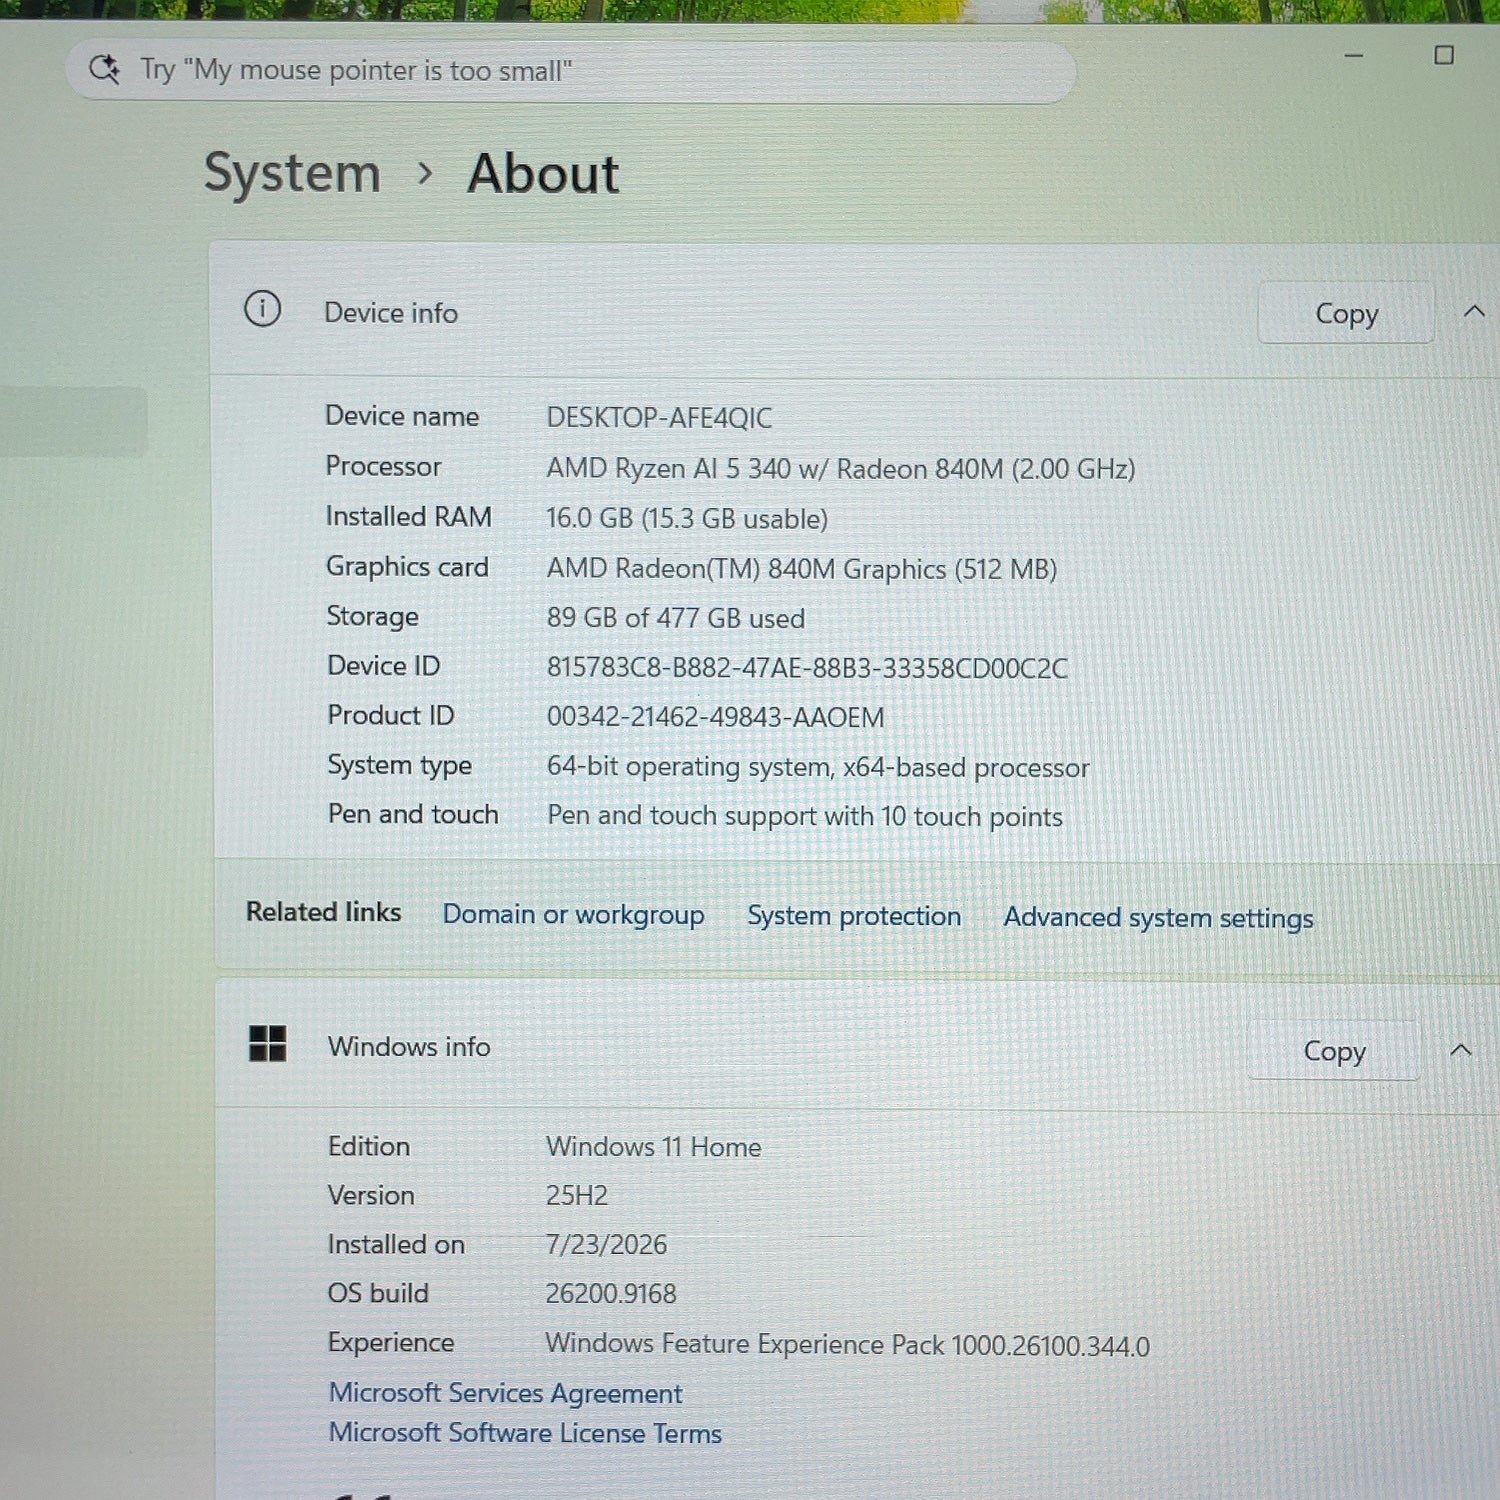
Task: Open the Domain or workgroup link
Action: (x=573, y=915)
